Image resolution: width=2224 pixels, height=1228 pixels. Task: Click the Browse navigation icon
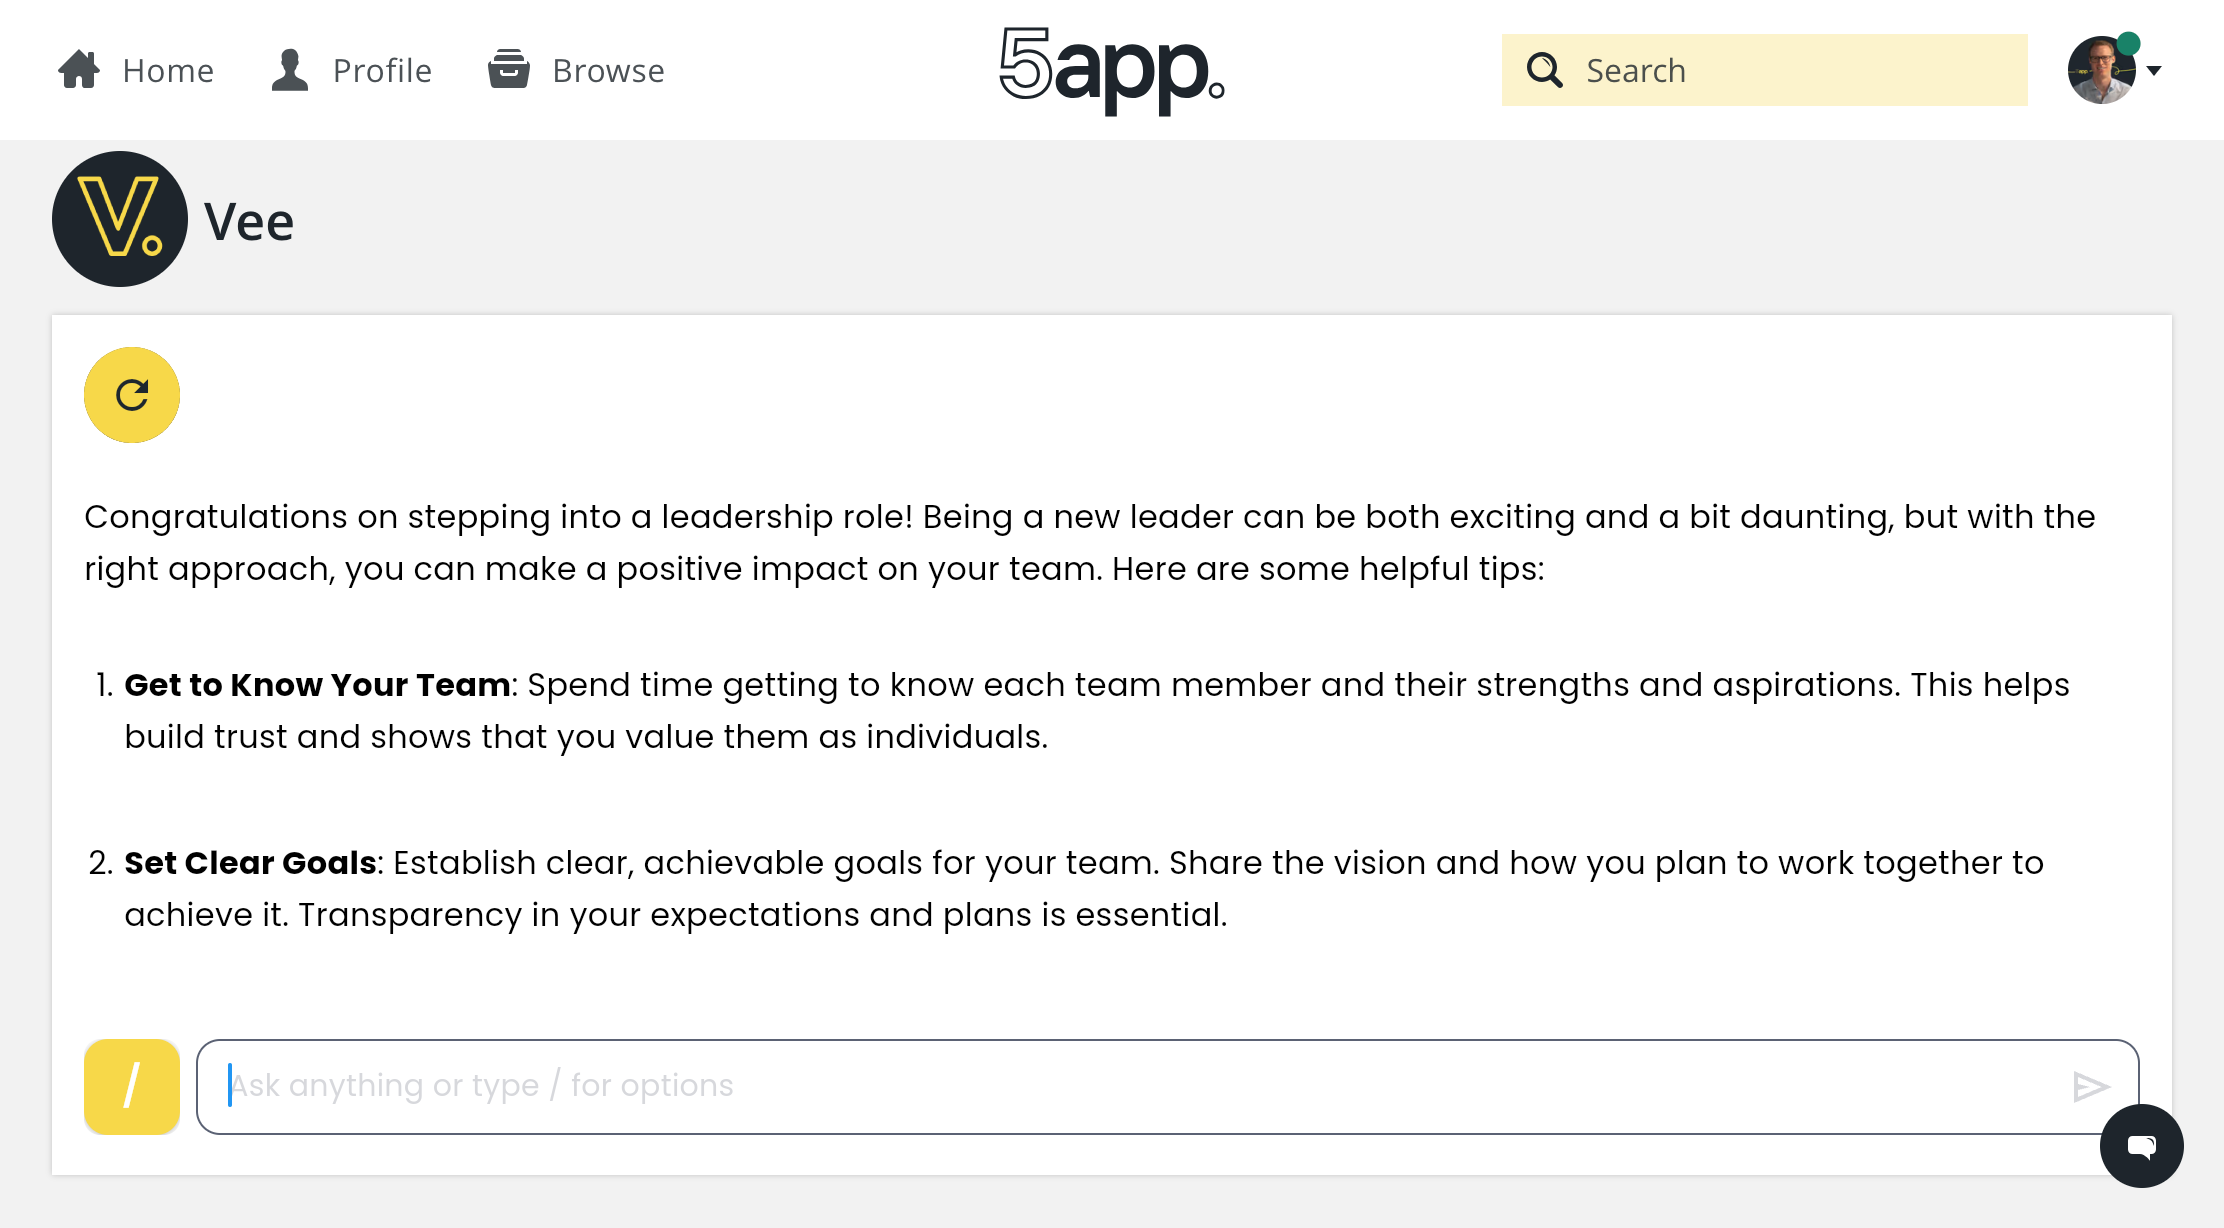click(x=510, y=70)
